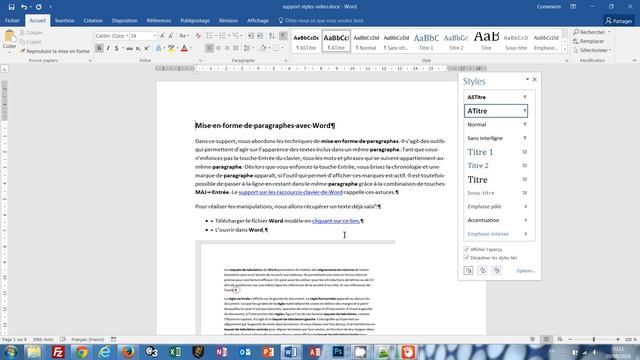640x360 pixels.
Task: Clear all formatting with the eraser icon
Action: point(198,36)
